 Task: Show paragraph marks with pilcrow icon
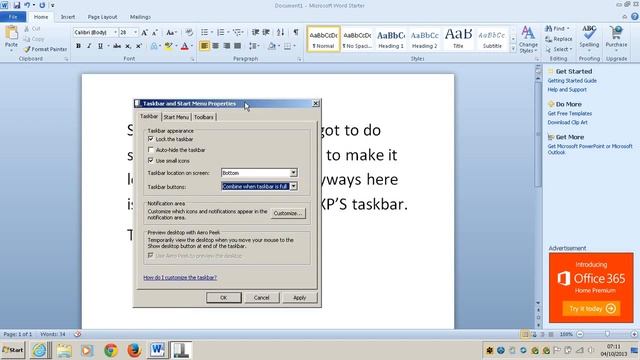[x=296, y=32]
